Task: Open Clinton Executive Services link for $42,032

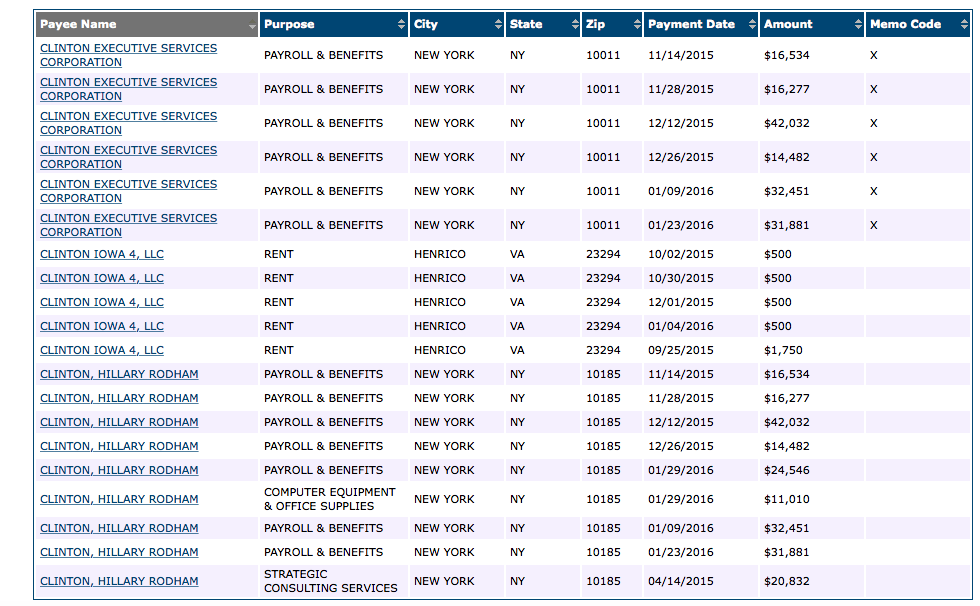Action: point(129,123)
